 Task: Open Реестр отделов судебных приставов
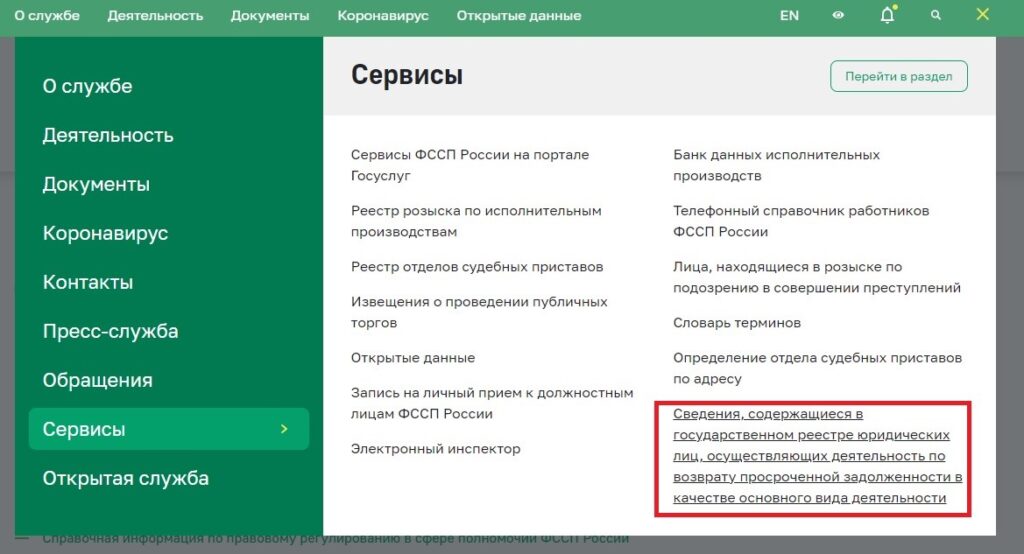point(477,267)
